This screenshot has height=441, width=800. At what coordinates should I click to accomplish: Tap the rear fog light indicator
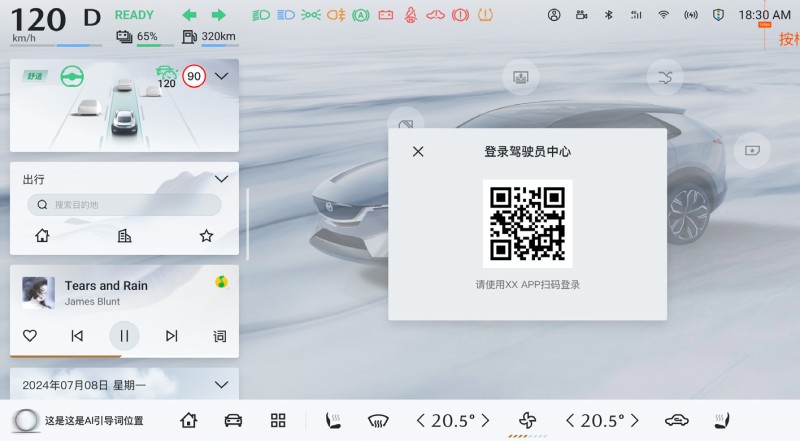tap(336, 15)
